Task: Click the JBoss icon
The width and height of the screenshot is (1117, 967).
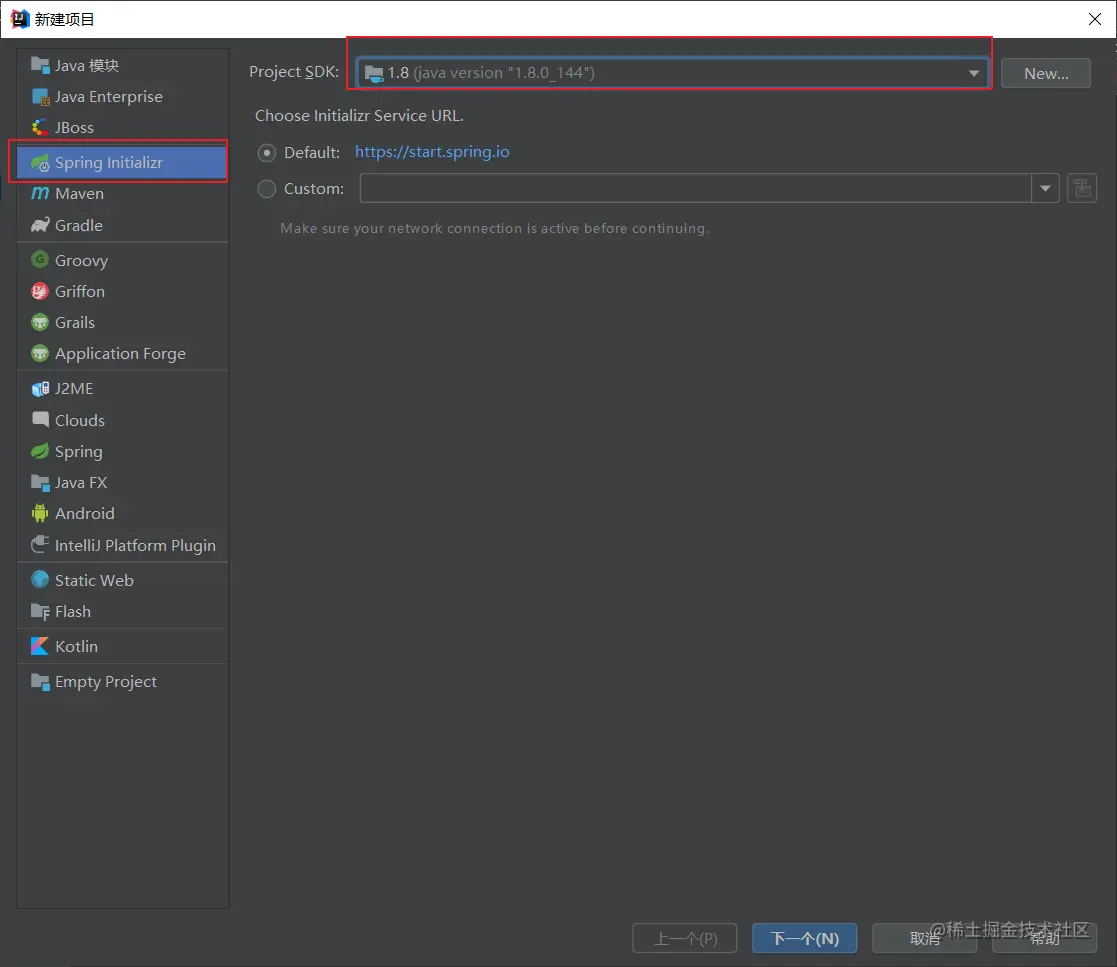Action: 40,128
